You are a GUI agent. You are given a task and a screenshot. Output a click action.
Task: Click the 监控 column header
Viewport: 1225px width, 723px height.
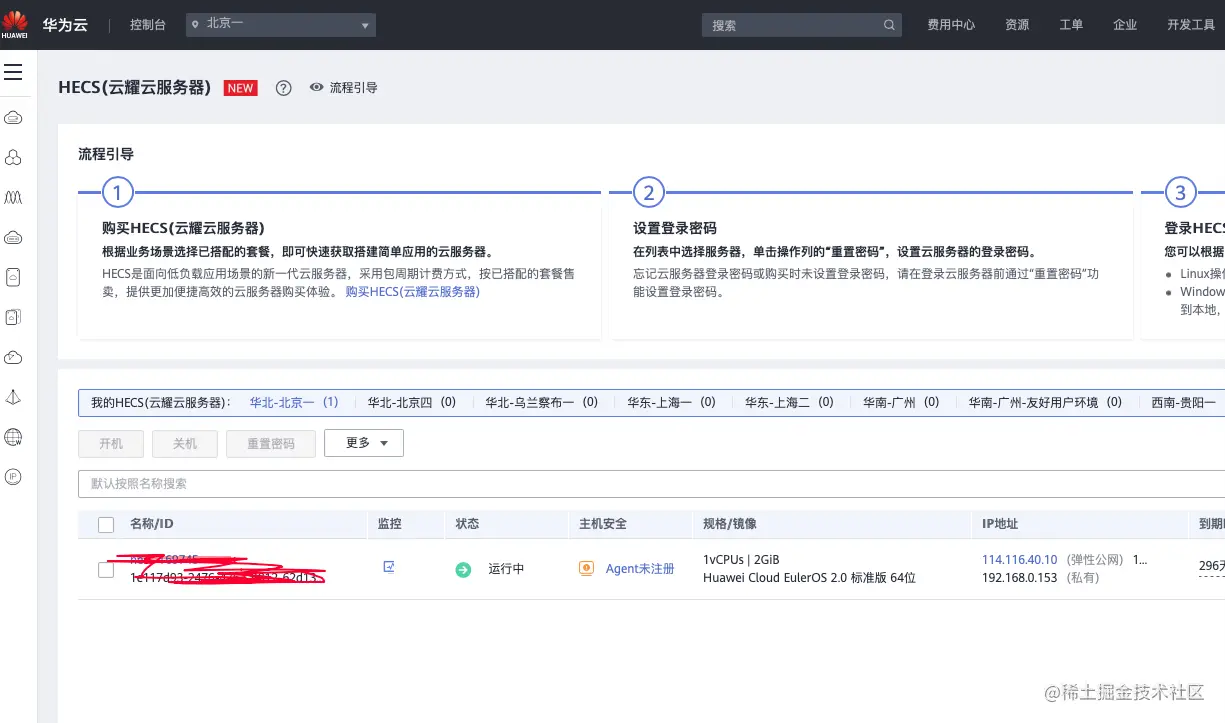390,524
